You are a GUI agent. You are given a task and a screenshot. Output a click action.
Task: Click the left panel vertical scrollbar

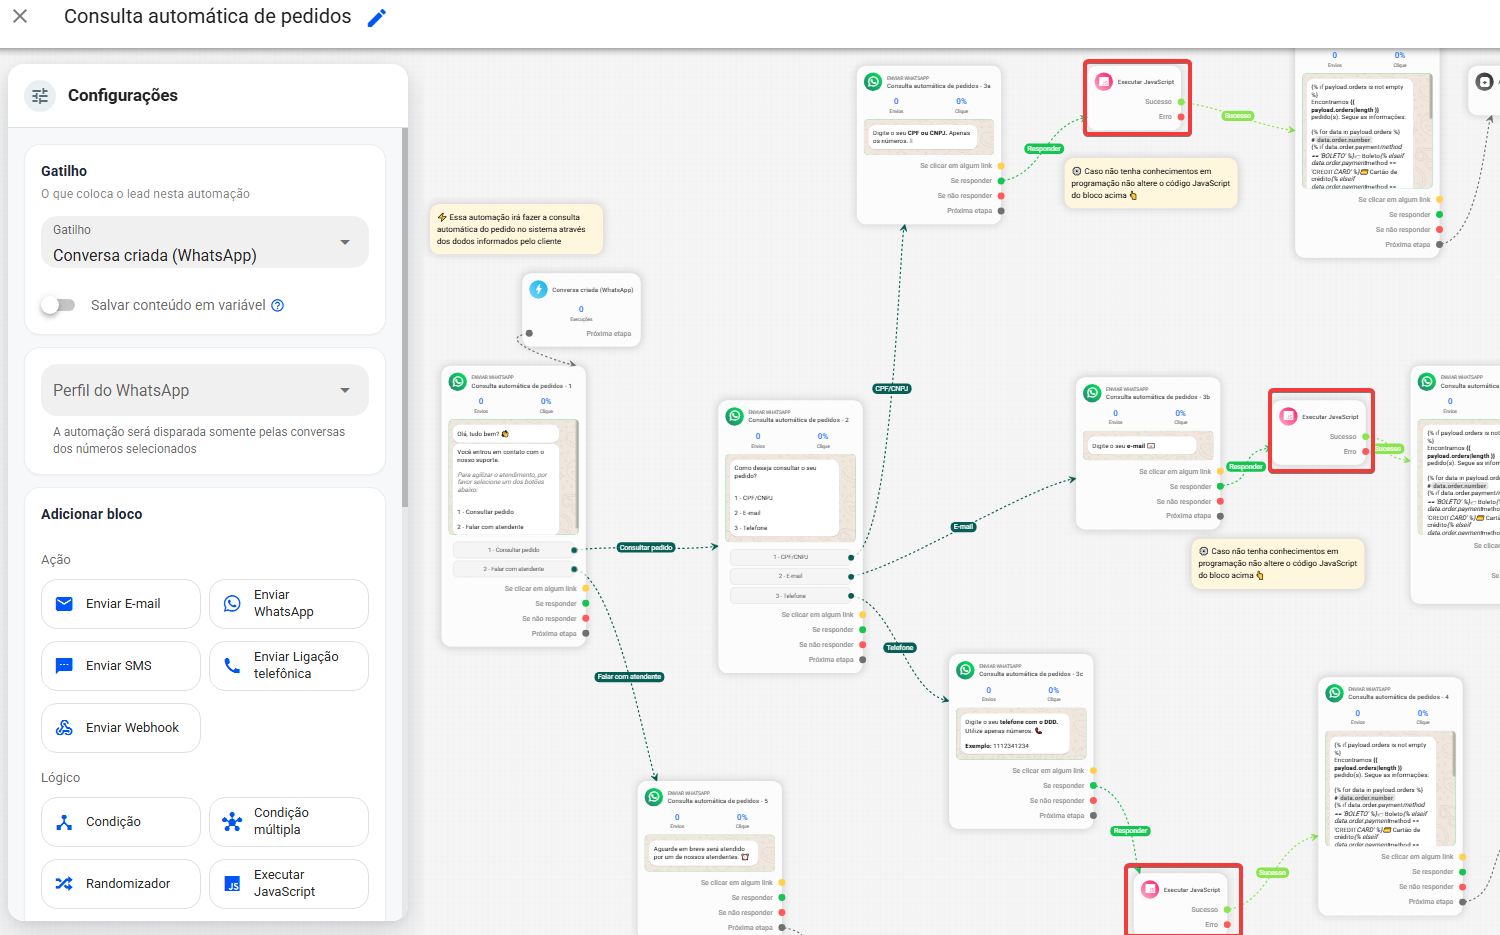coord(404,316)
